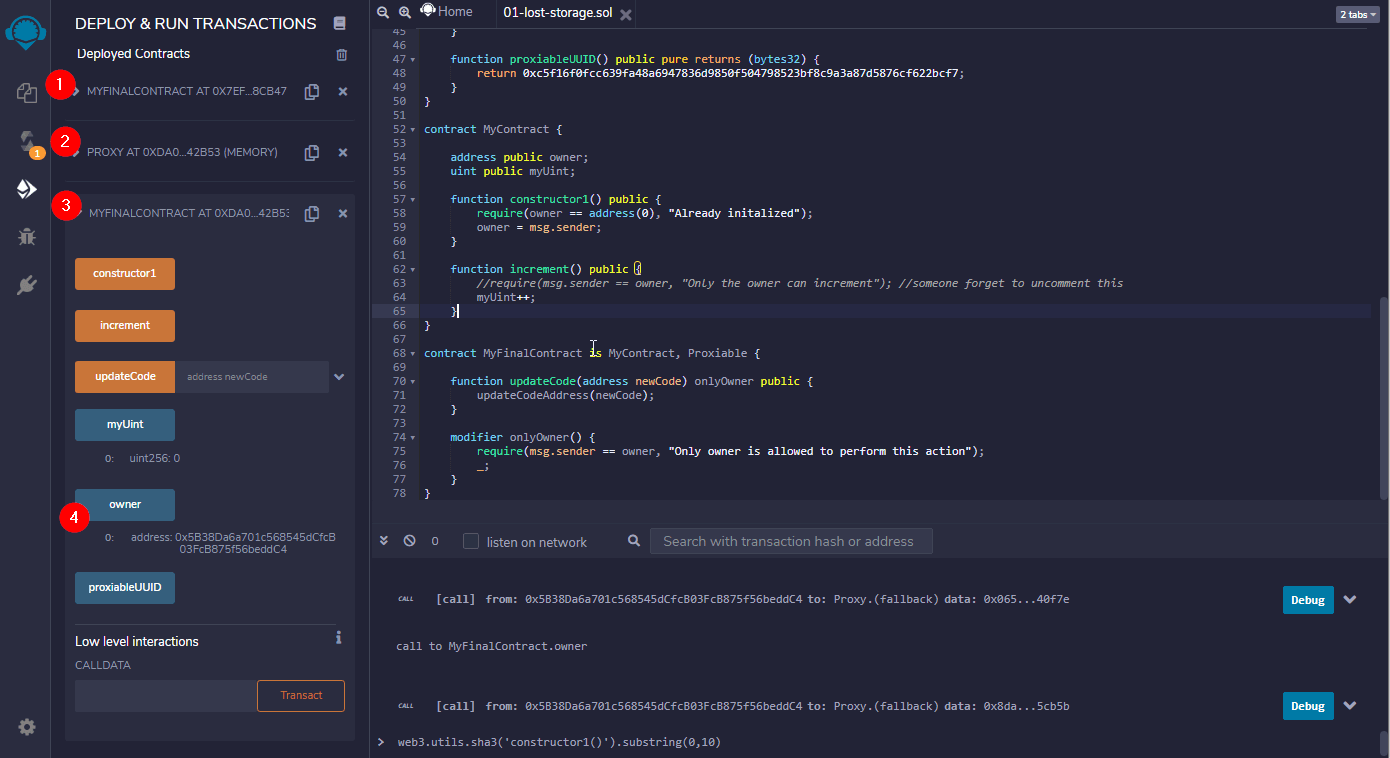Viewport: 1390px width, 758px height.
Task: Clear deployed contracts with trash icon
Action: [342, 55]
